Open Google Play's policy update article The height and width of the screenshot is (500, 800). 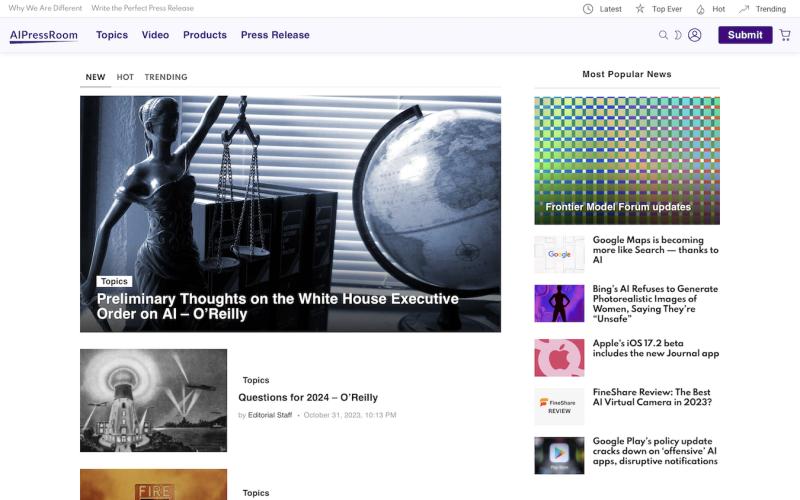[655, 451]
